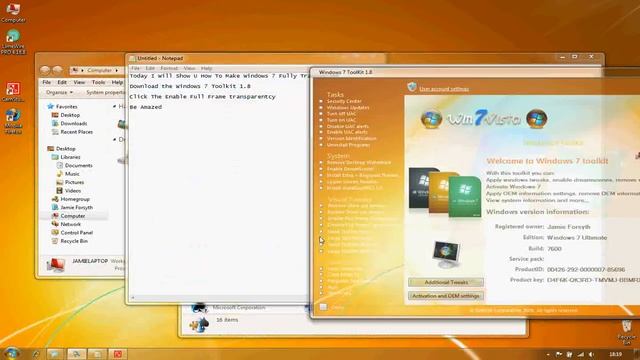Launch Mozilla Firefox desktop shortcut
Viewport: 640px width, 360px height.
[13, 122]
